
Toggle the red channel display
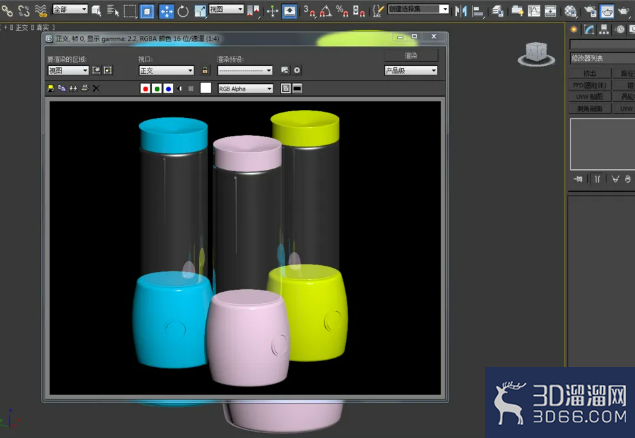(x=145, y=89)
